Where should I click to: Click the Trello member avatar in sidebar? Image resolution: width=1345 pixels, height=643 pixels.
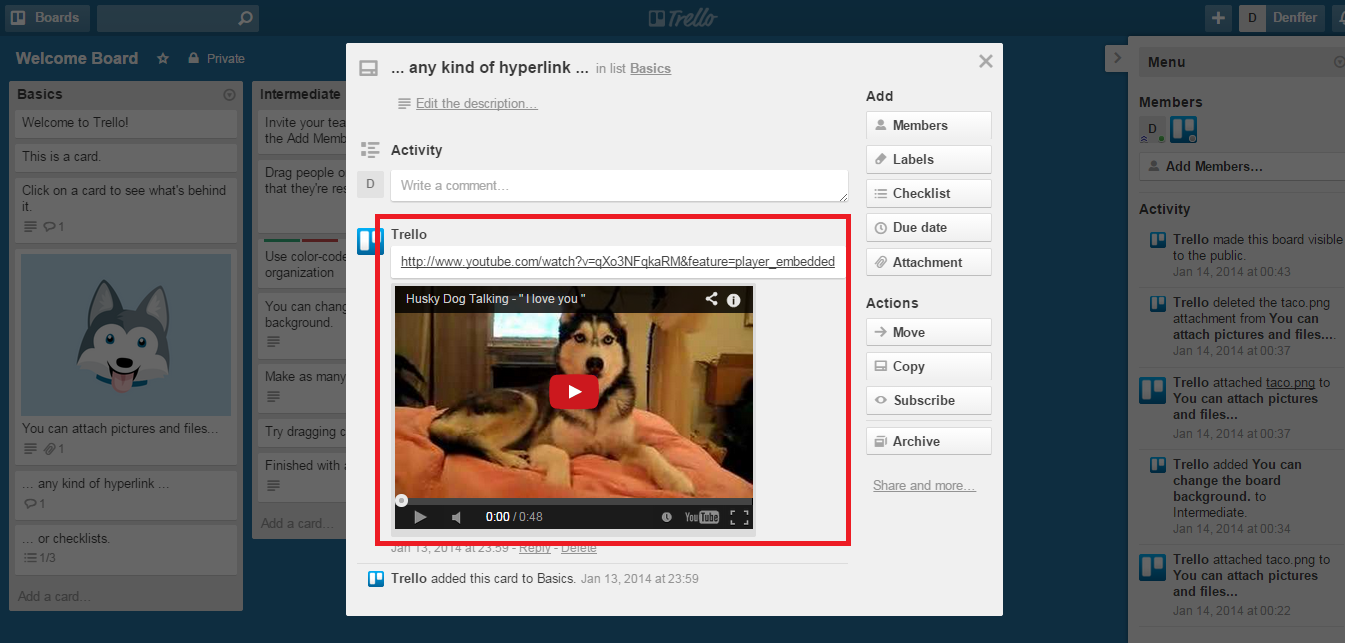1184,130
